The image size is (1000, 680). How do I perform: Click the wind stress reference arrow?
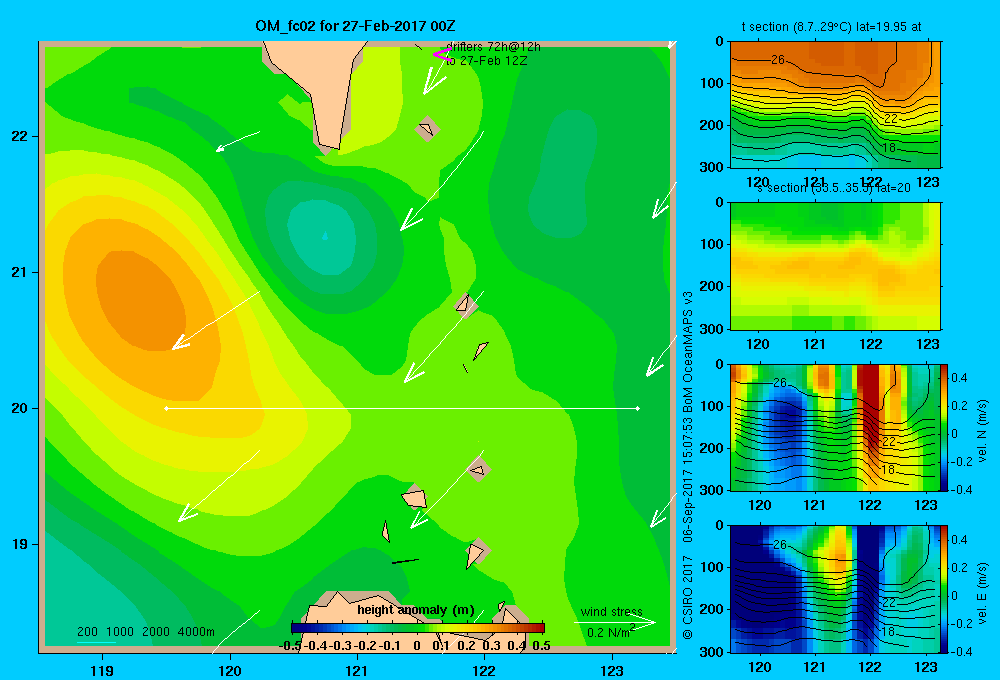pyautogui.click(x=615, y=622)
